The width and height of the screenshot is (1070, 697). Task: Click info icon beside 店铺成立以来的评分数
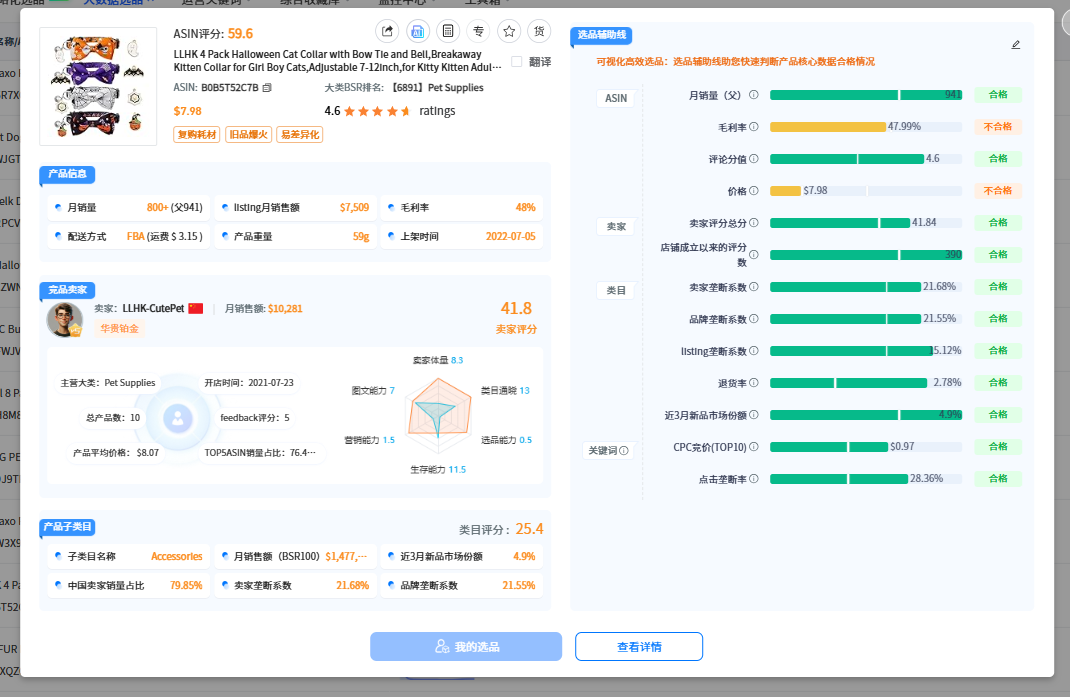[x=753, y=255]
